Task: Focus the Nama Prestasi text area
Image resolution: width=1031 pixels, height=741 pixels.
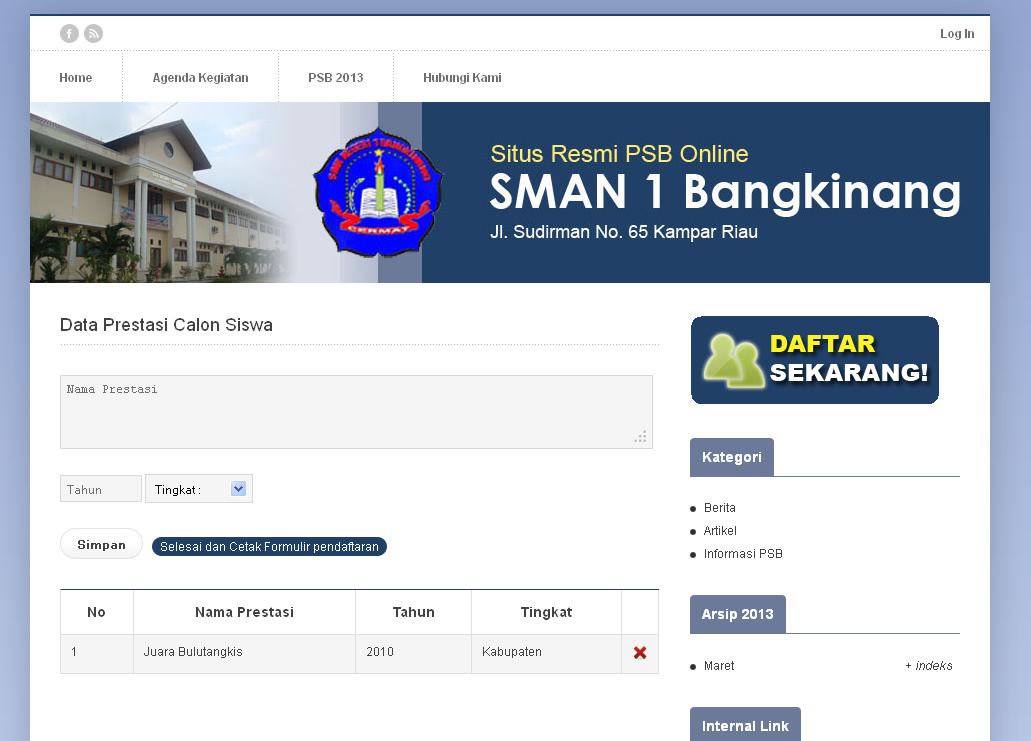Action: click(x=356, y=412)
